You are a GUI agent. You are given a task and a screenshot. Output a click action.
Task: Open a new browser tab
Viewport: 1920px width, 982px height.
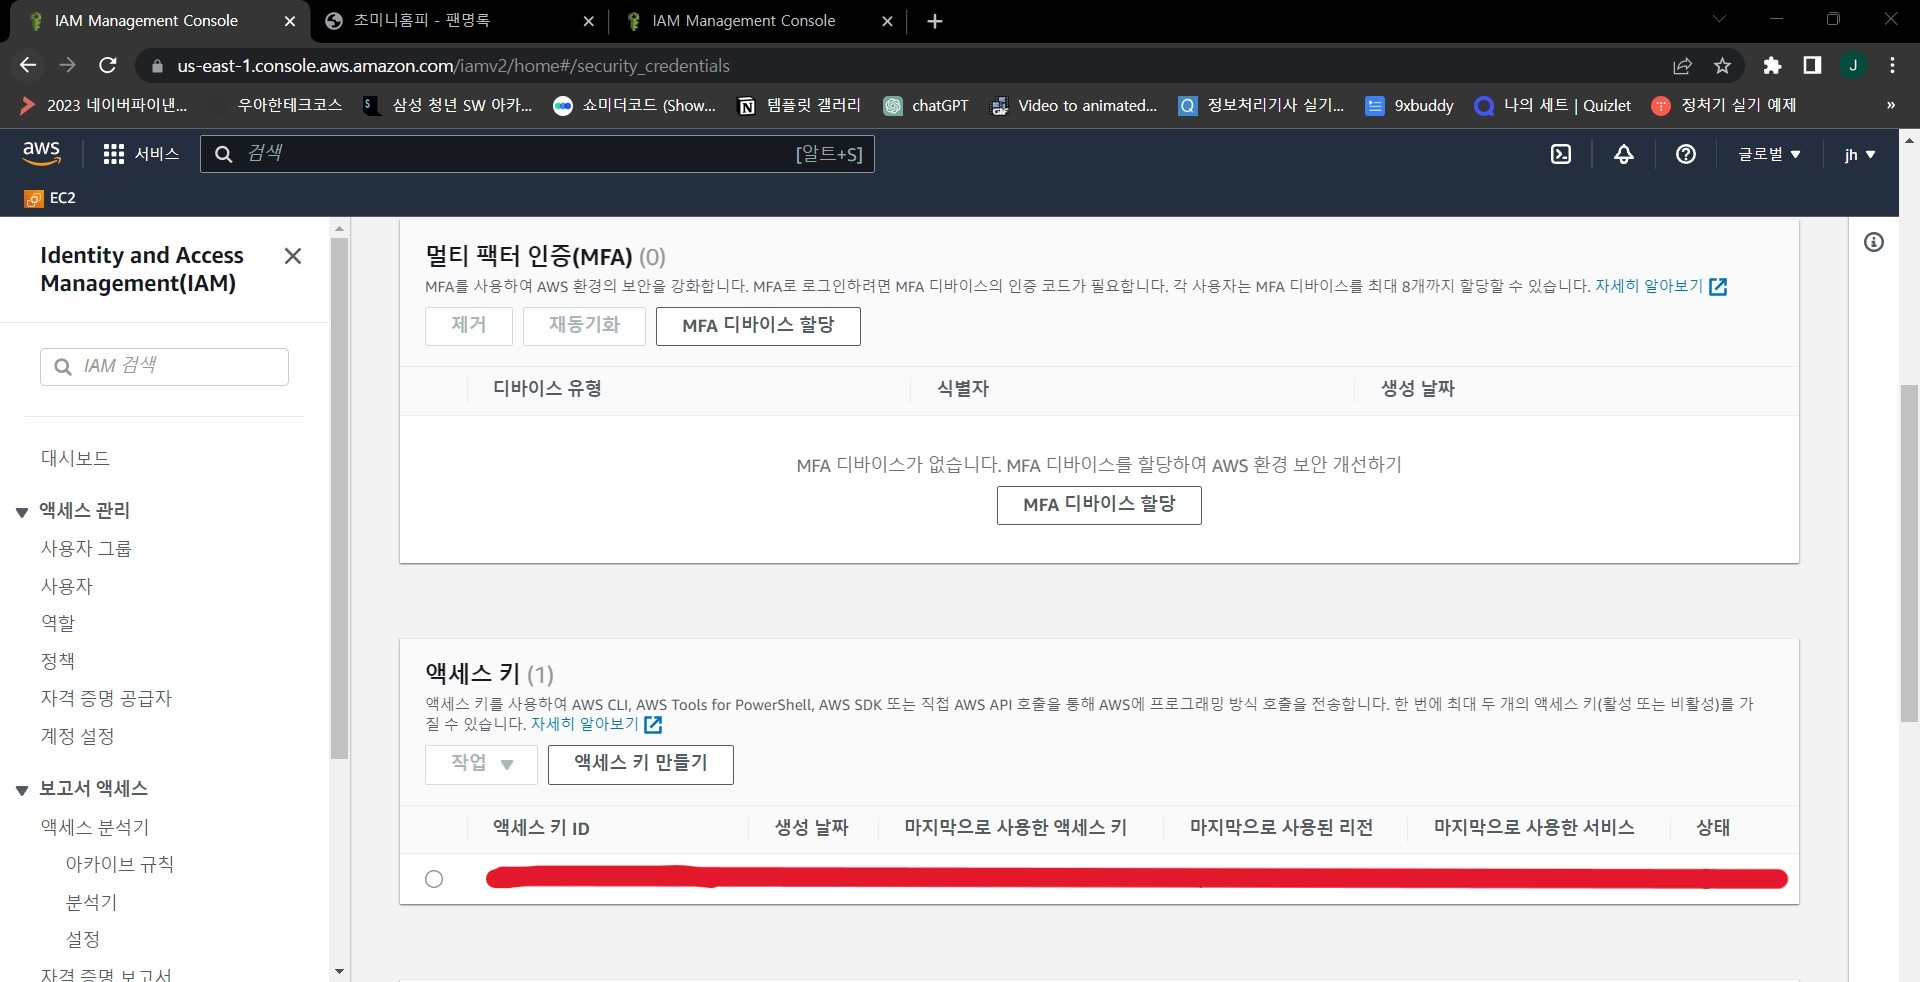click(935, 21)
